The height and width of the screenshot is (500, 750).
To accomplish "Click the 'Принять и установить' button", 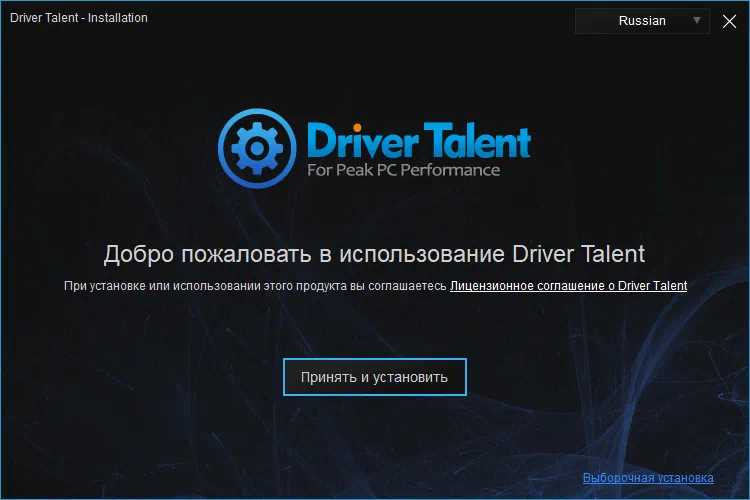I will [x=375, y=377].
